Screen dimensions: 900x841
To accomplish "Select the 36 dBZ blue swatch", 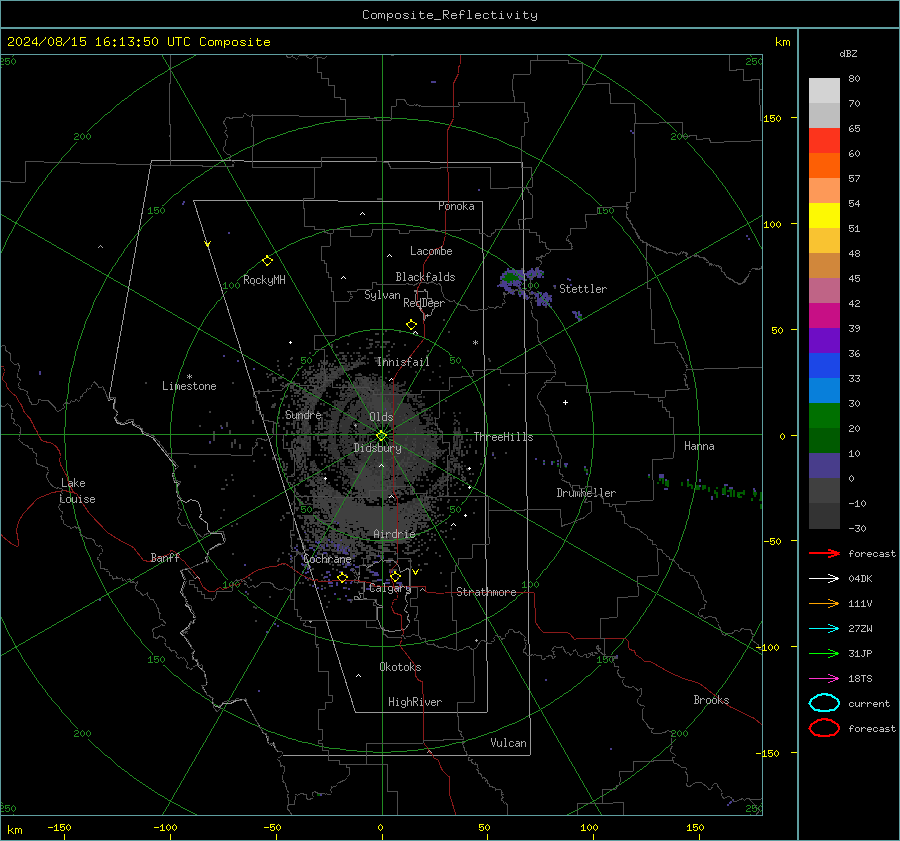I will [x=824, y=365].
